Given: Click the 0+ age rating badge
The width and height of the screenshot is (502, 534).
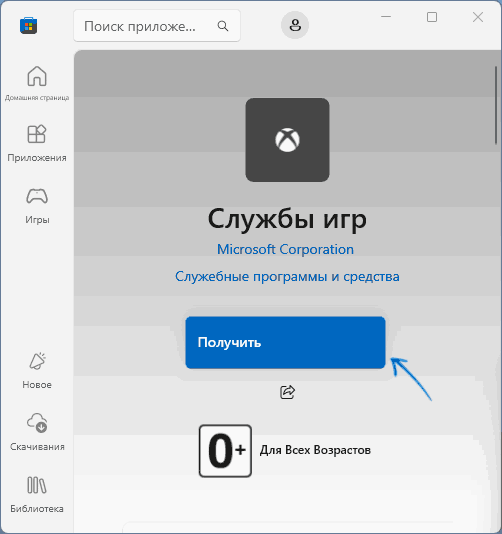Looking at the screenshot, I should click(225, 451).
